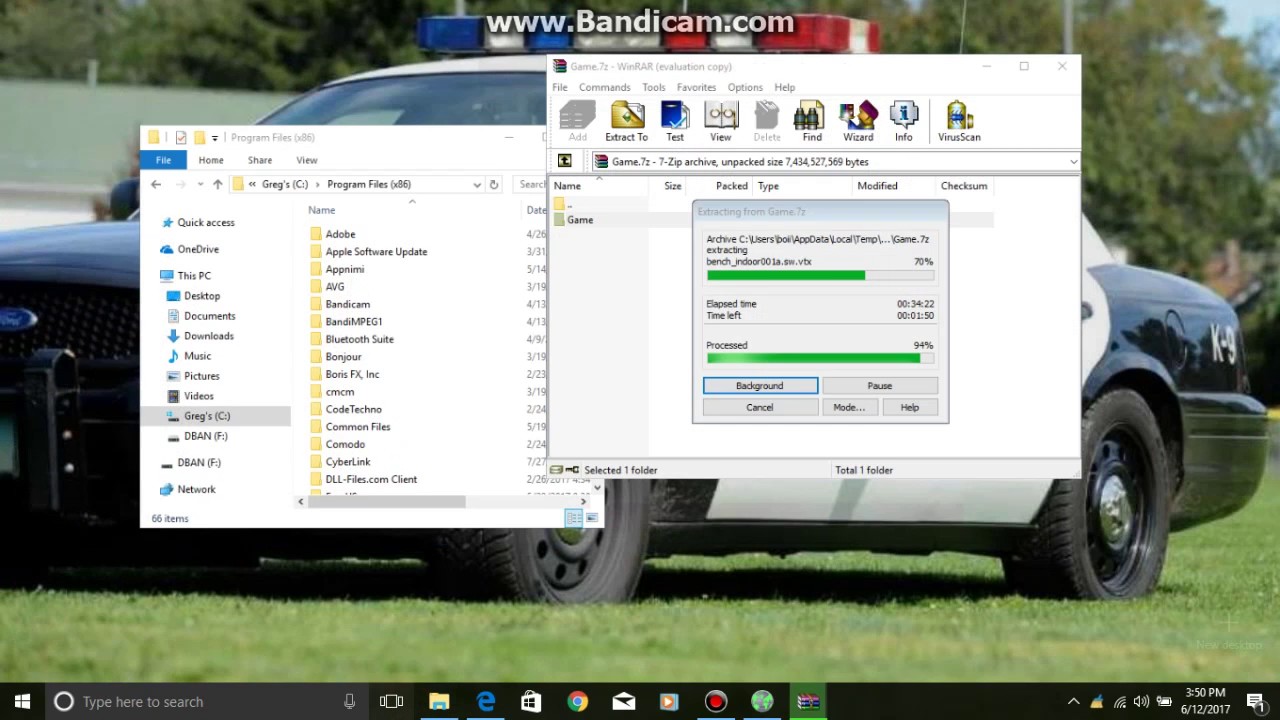The width and height of the screenshot is (1280, 720).
Task: Open the Quick Access Toolbar customize dropdown
Action: click(215, 138)
